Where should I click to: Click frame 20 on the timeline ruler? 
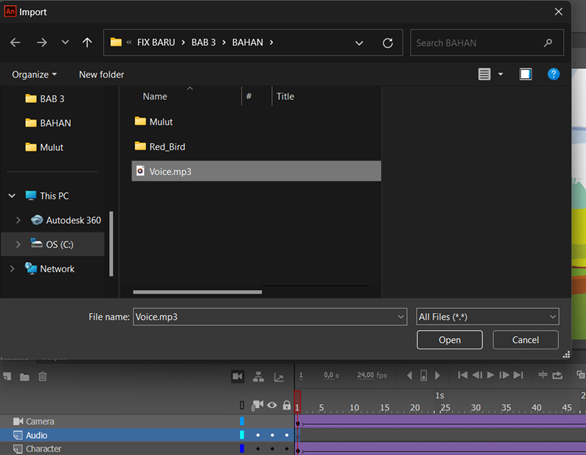click(415, 408)
